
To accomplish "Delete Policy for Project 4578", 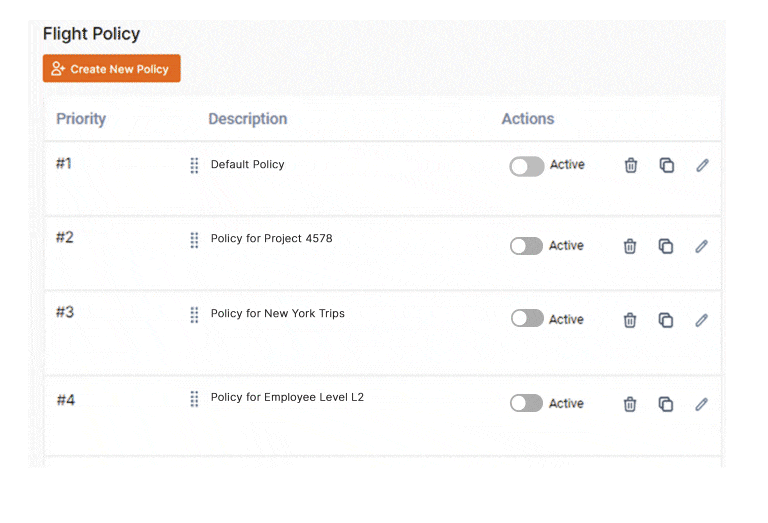I will [630, 246].
